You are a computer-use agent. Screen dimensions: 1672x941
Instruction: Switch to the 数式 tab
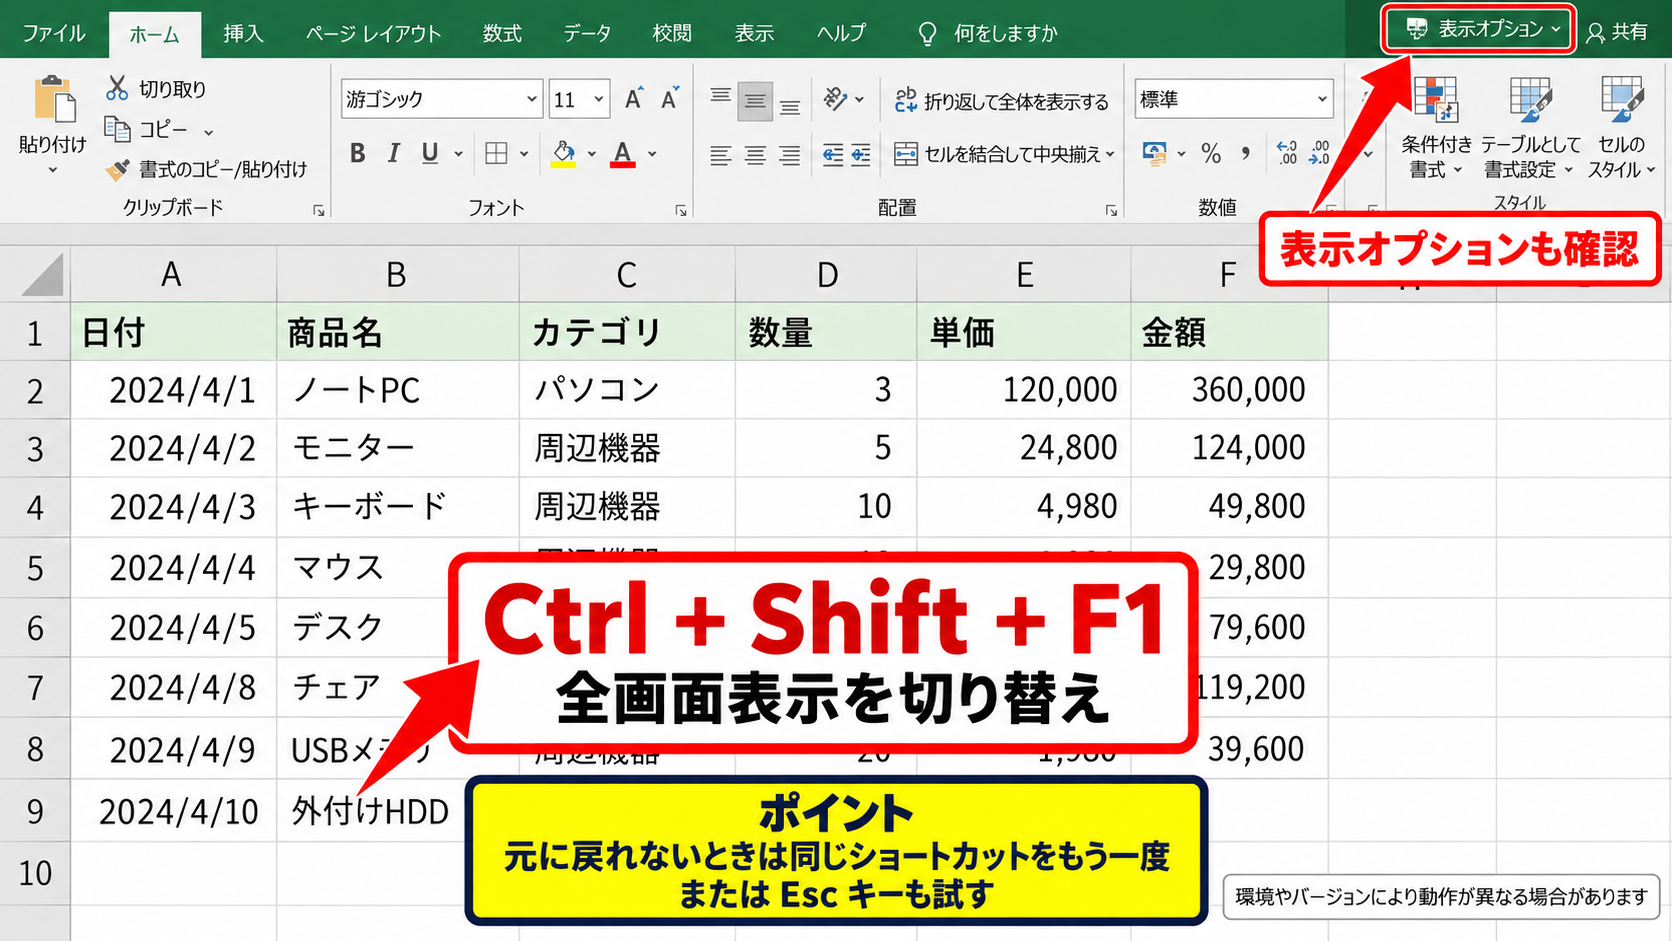point(502,33)
